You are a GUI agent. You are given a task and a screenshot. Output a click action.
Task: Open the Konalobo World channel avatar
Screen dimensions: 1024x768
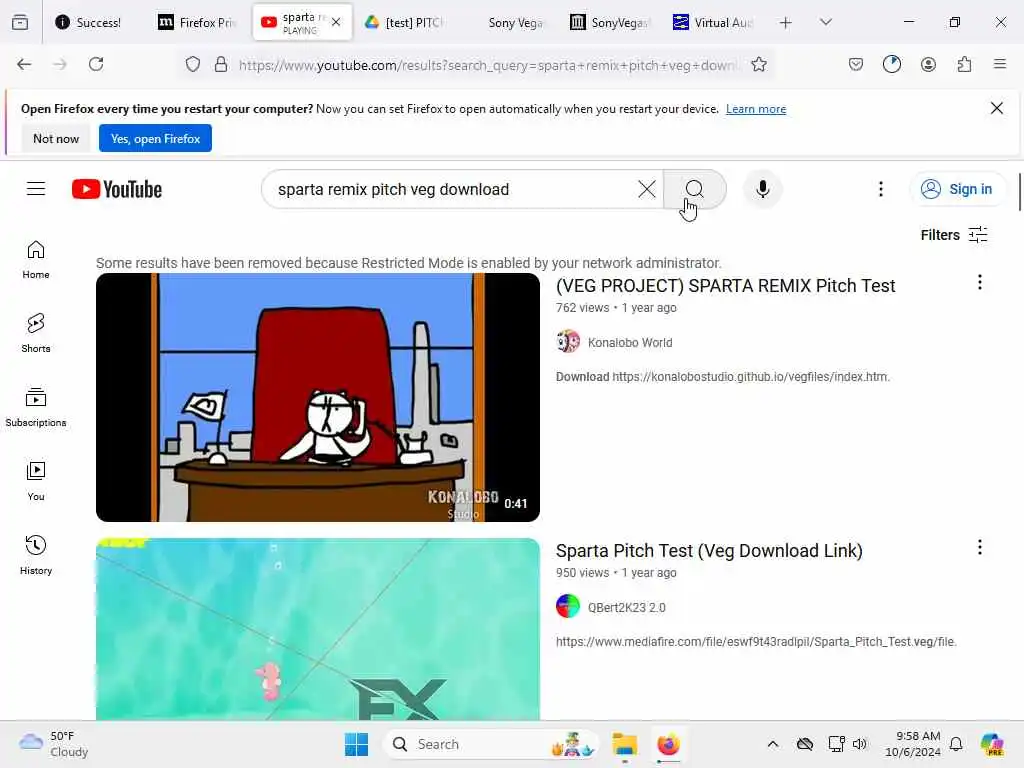click(x=568, y=342)
